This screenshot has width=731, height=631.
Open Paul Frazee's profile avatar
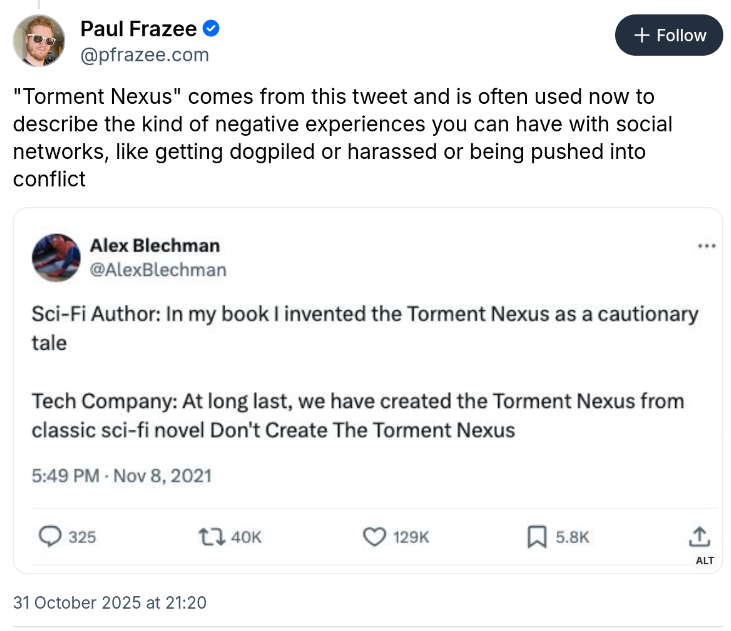click(39, 41)
